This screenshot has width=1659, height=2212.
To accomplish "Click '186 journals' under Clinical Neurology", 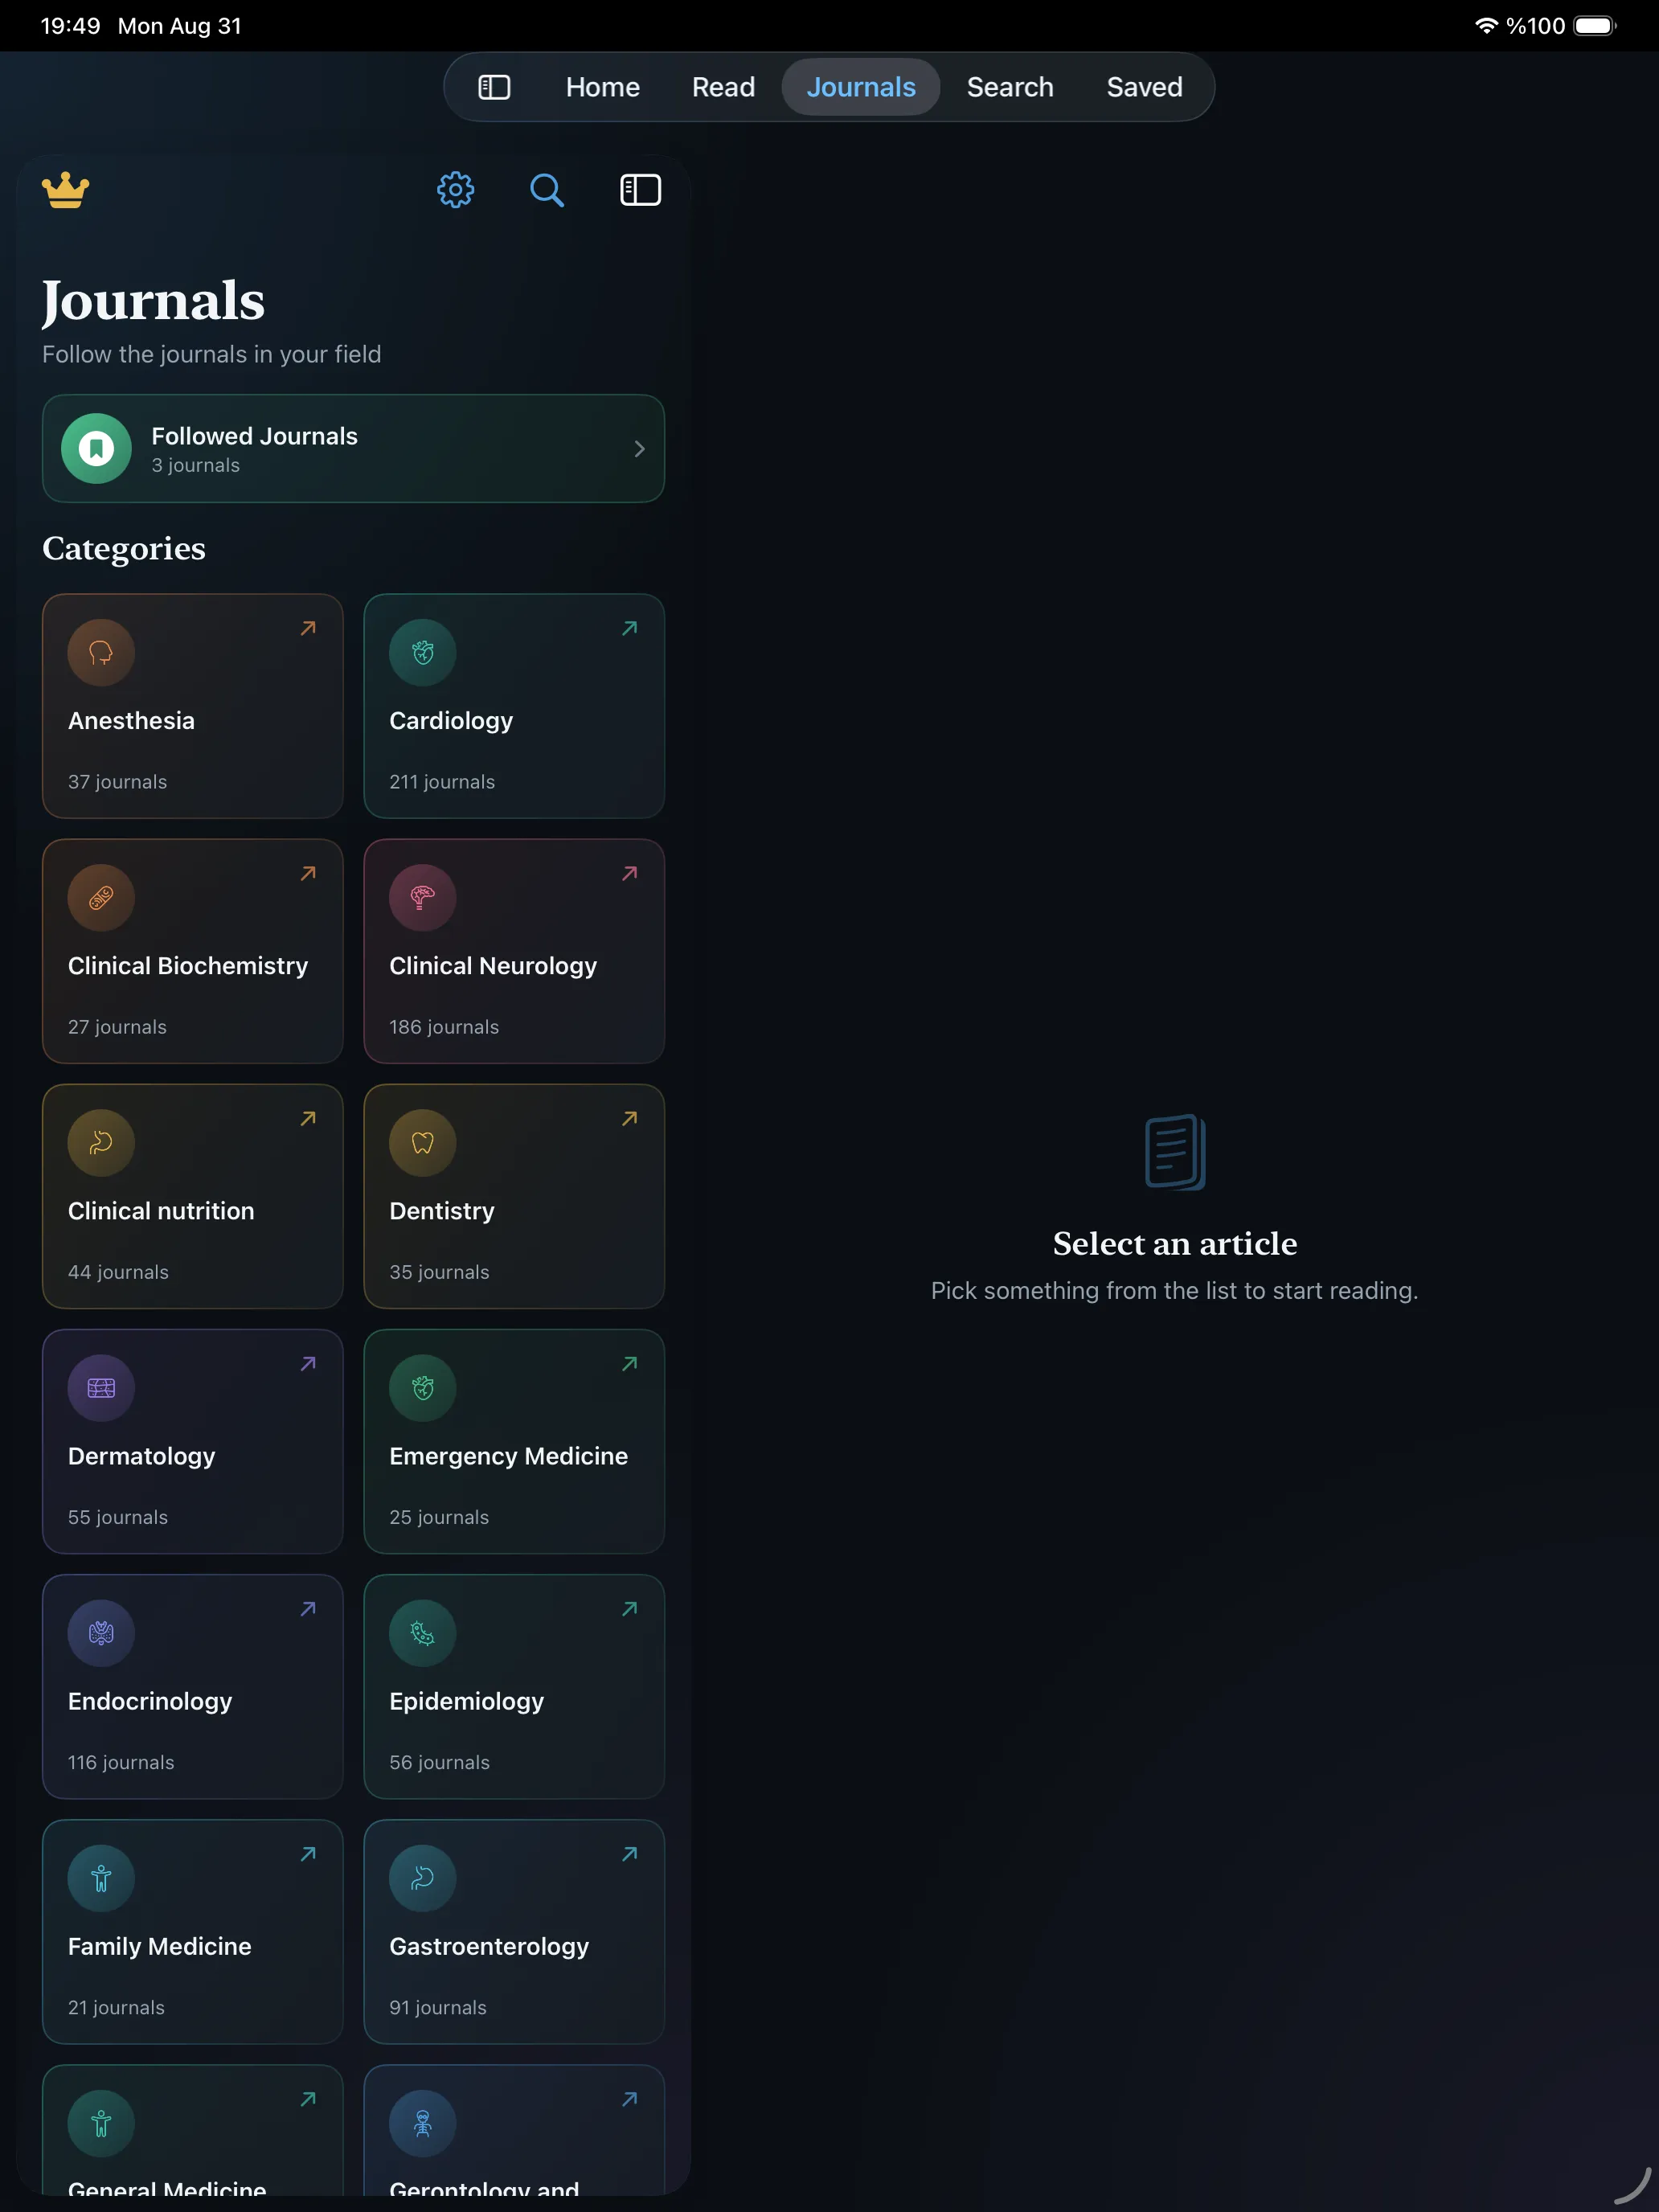I will coord(444,1027).
